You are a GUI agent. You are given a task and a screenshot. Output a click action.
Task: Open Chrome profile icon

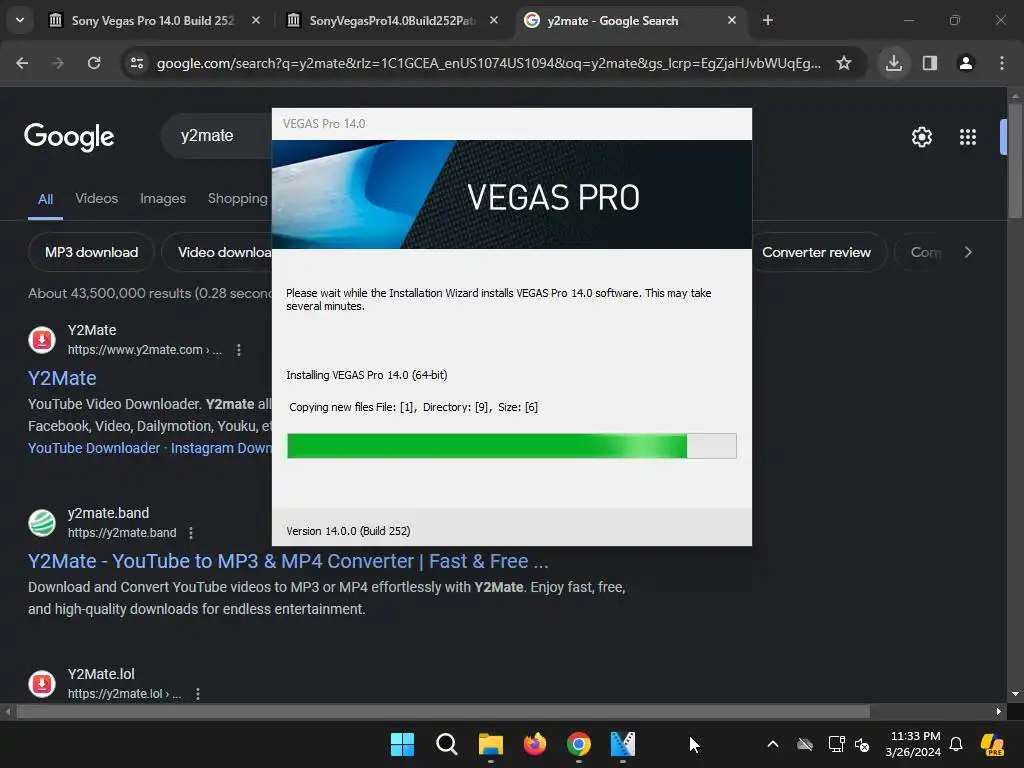[x=965, y=63]
